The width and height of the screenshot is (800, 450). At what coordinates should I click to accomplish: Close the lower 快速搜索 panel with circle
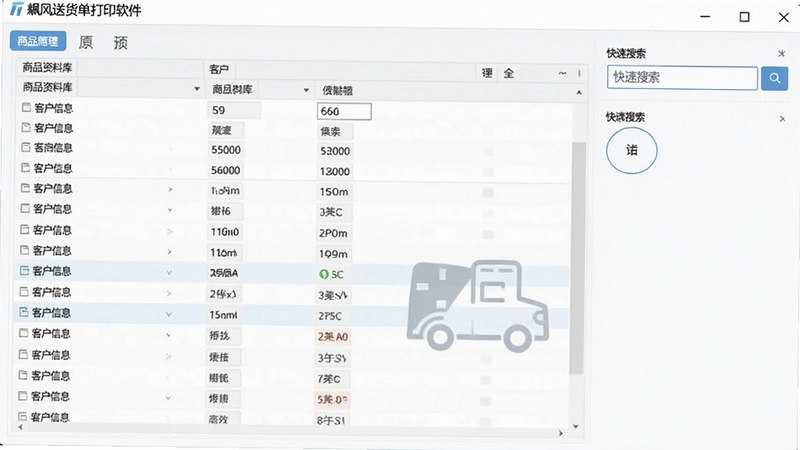782,119
